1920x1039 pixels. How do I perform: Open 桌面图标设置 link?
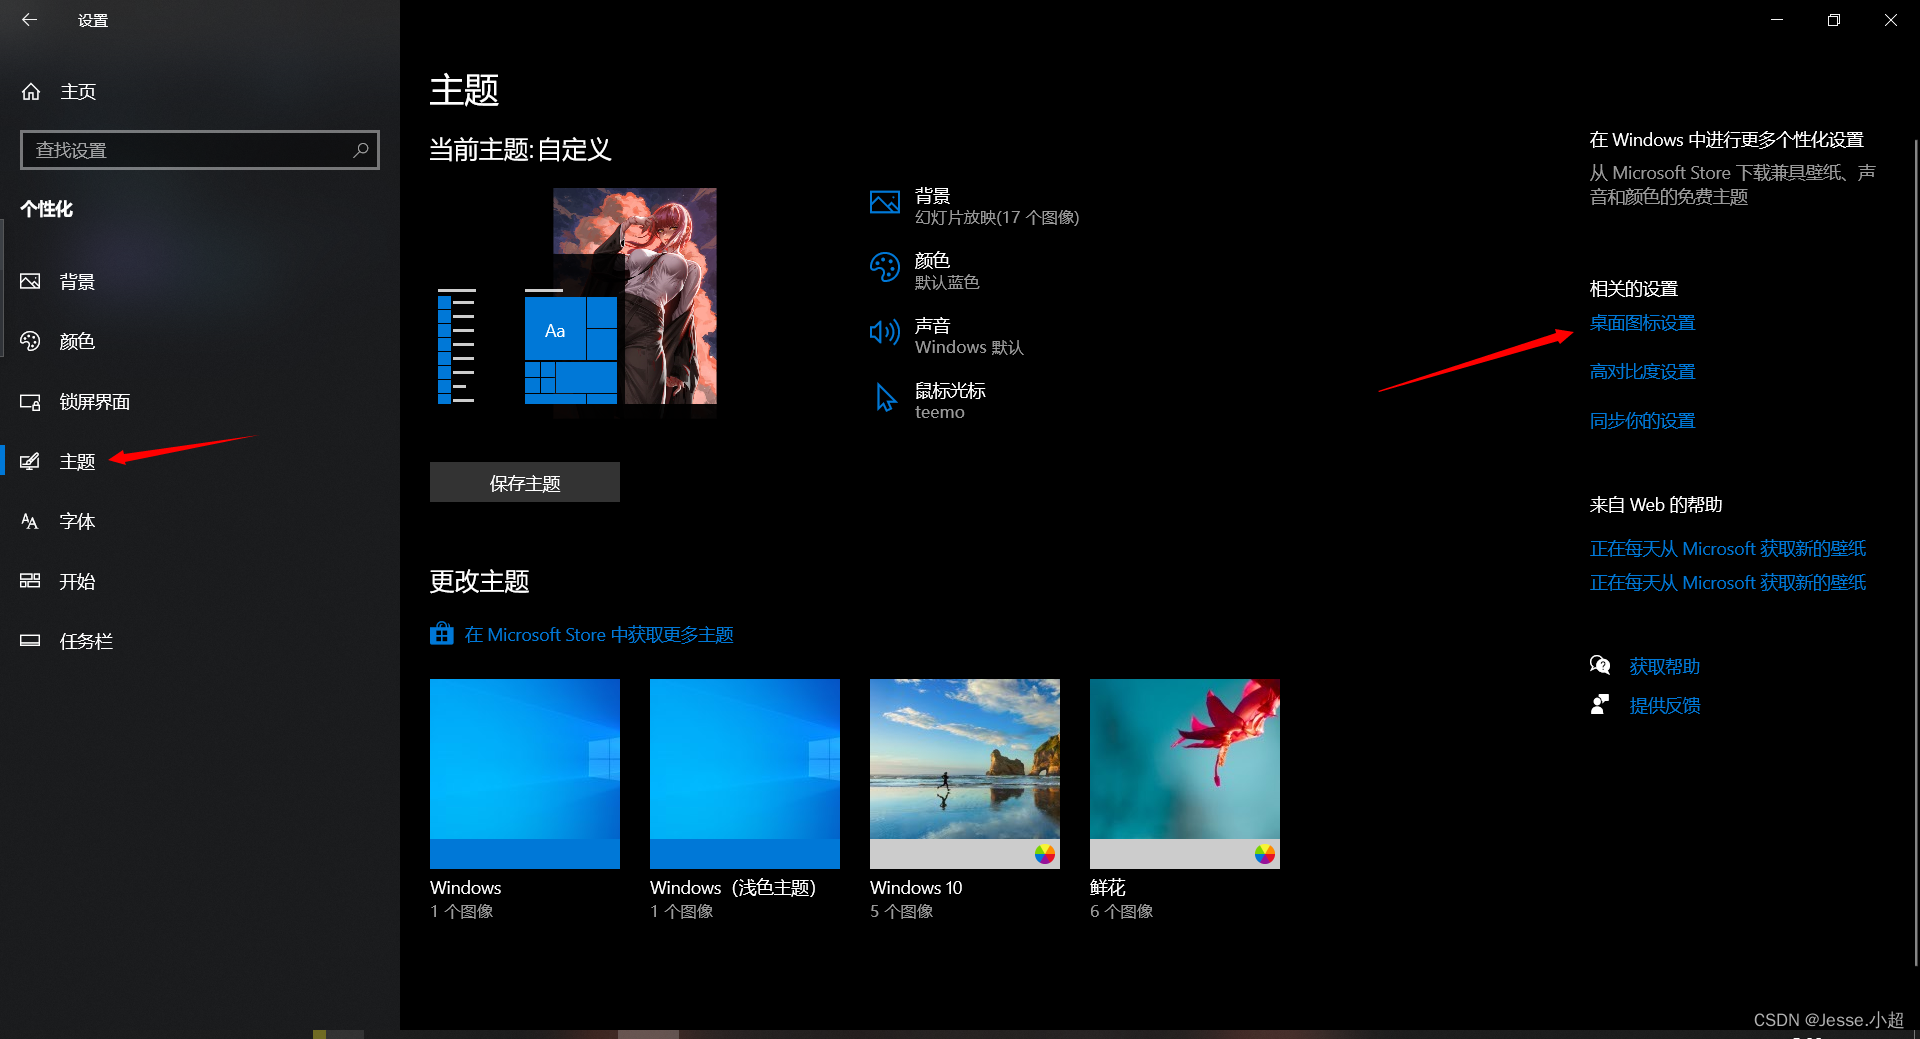coord(1642,323)
